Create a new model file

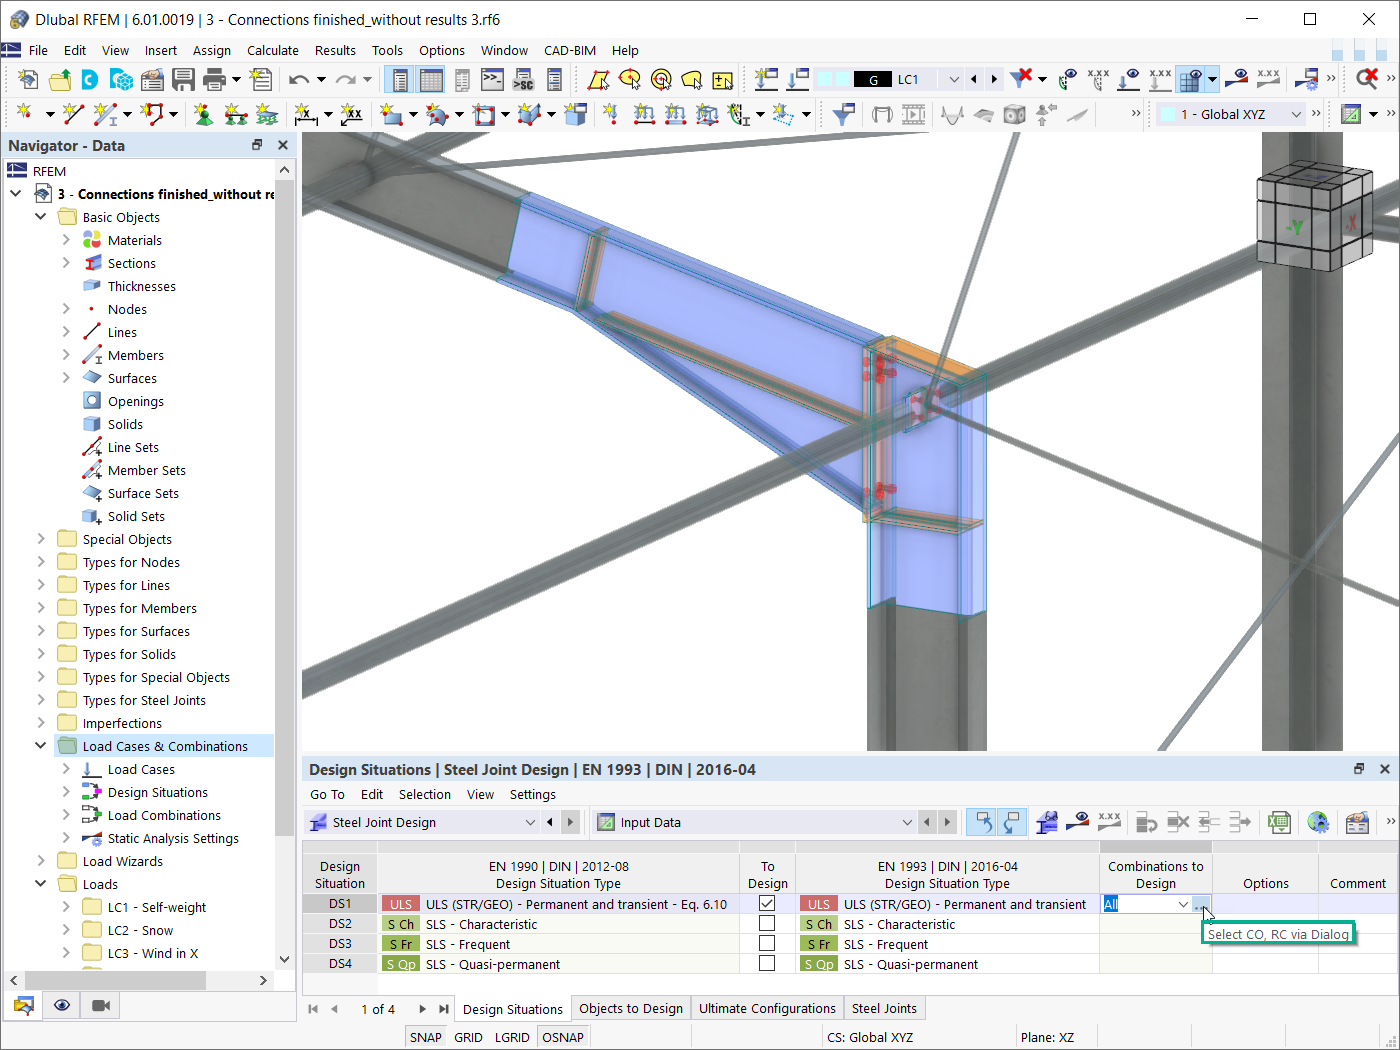[x=28, y=79]
